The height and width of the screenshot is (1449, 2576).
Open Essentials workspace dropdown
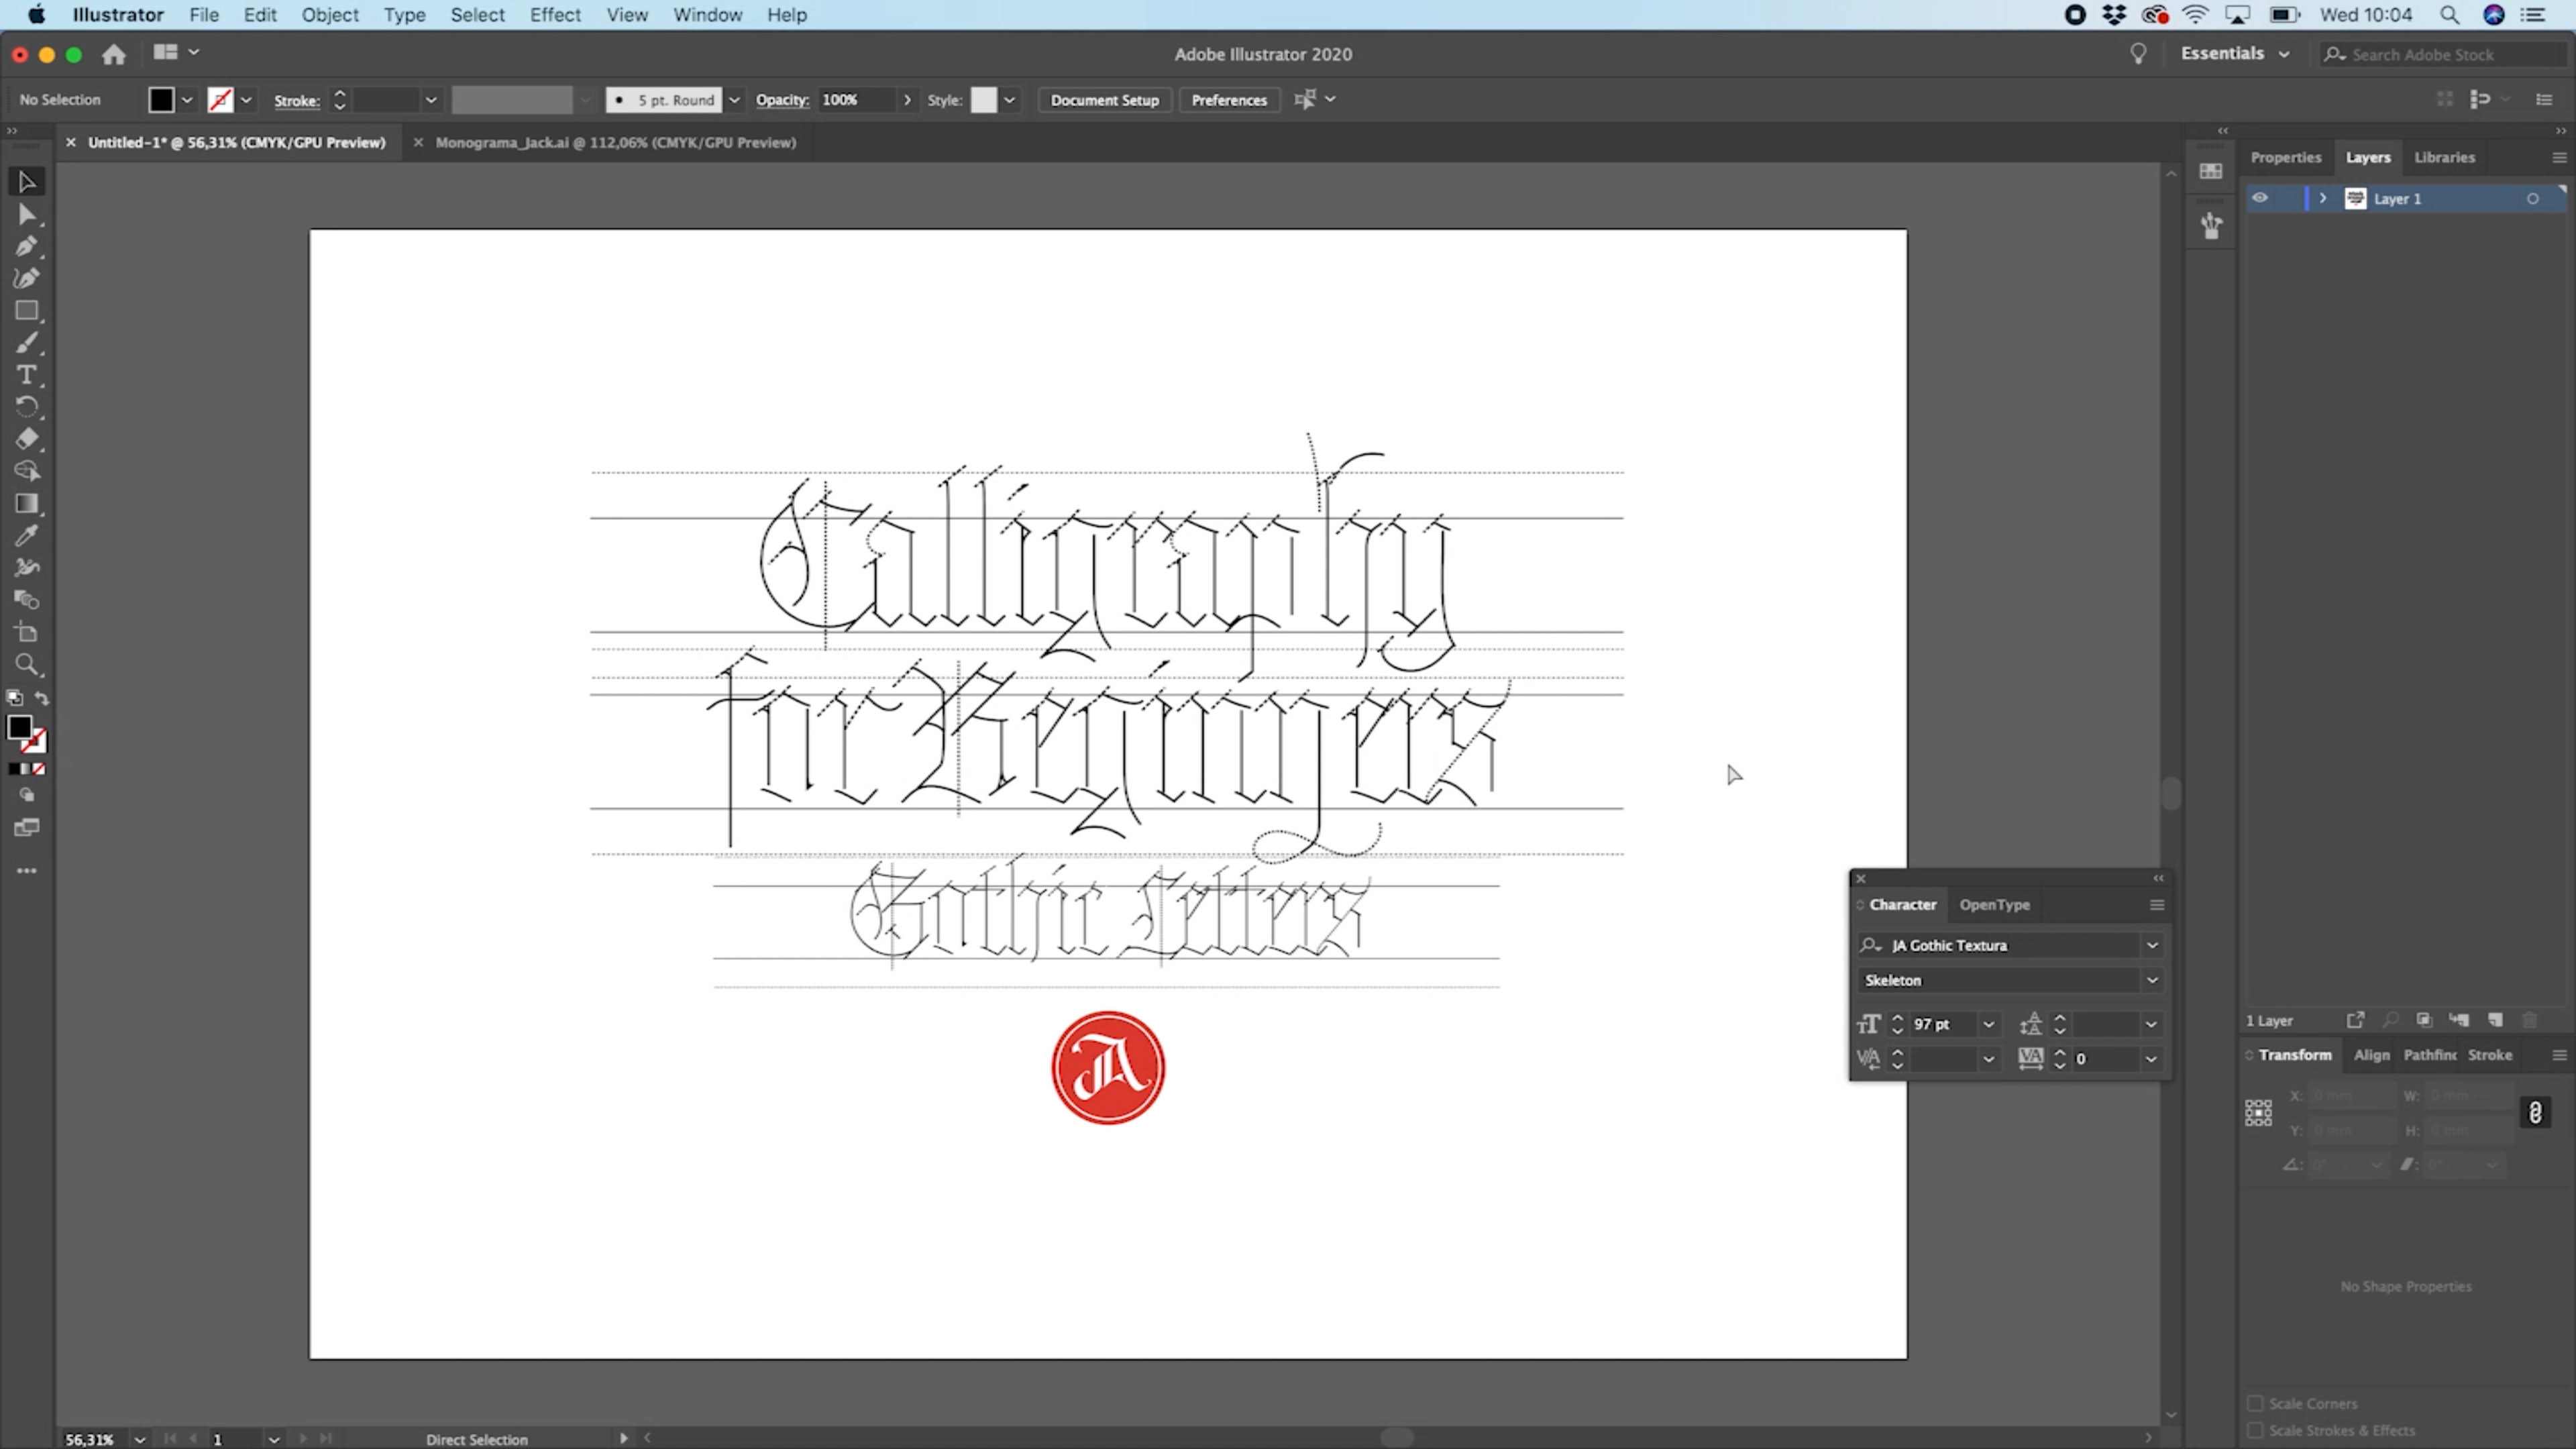click(x=2235, y=54)
